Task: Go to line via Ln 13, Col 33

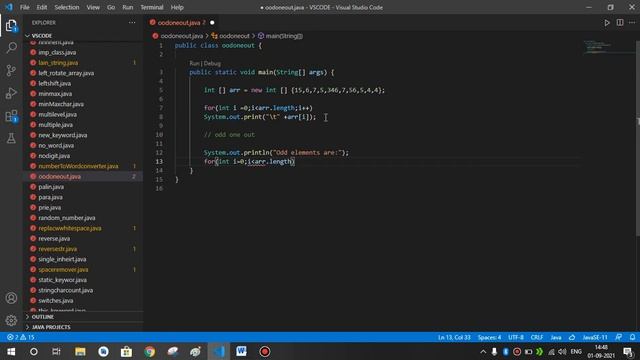Action: coord(454,338)
